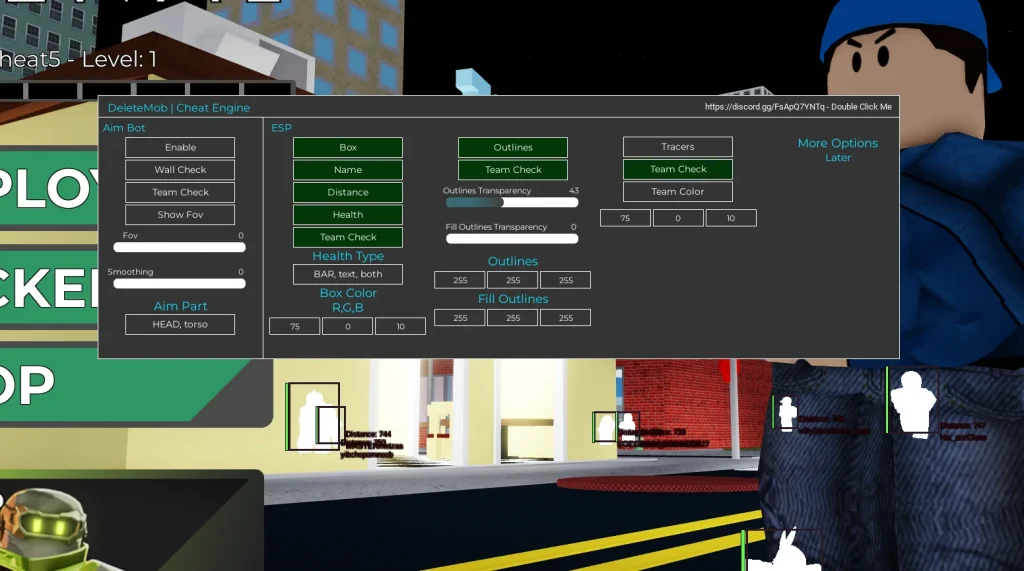Toggle ESP Distance option

click(347, 192)
